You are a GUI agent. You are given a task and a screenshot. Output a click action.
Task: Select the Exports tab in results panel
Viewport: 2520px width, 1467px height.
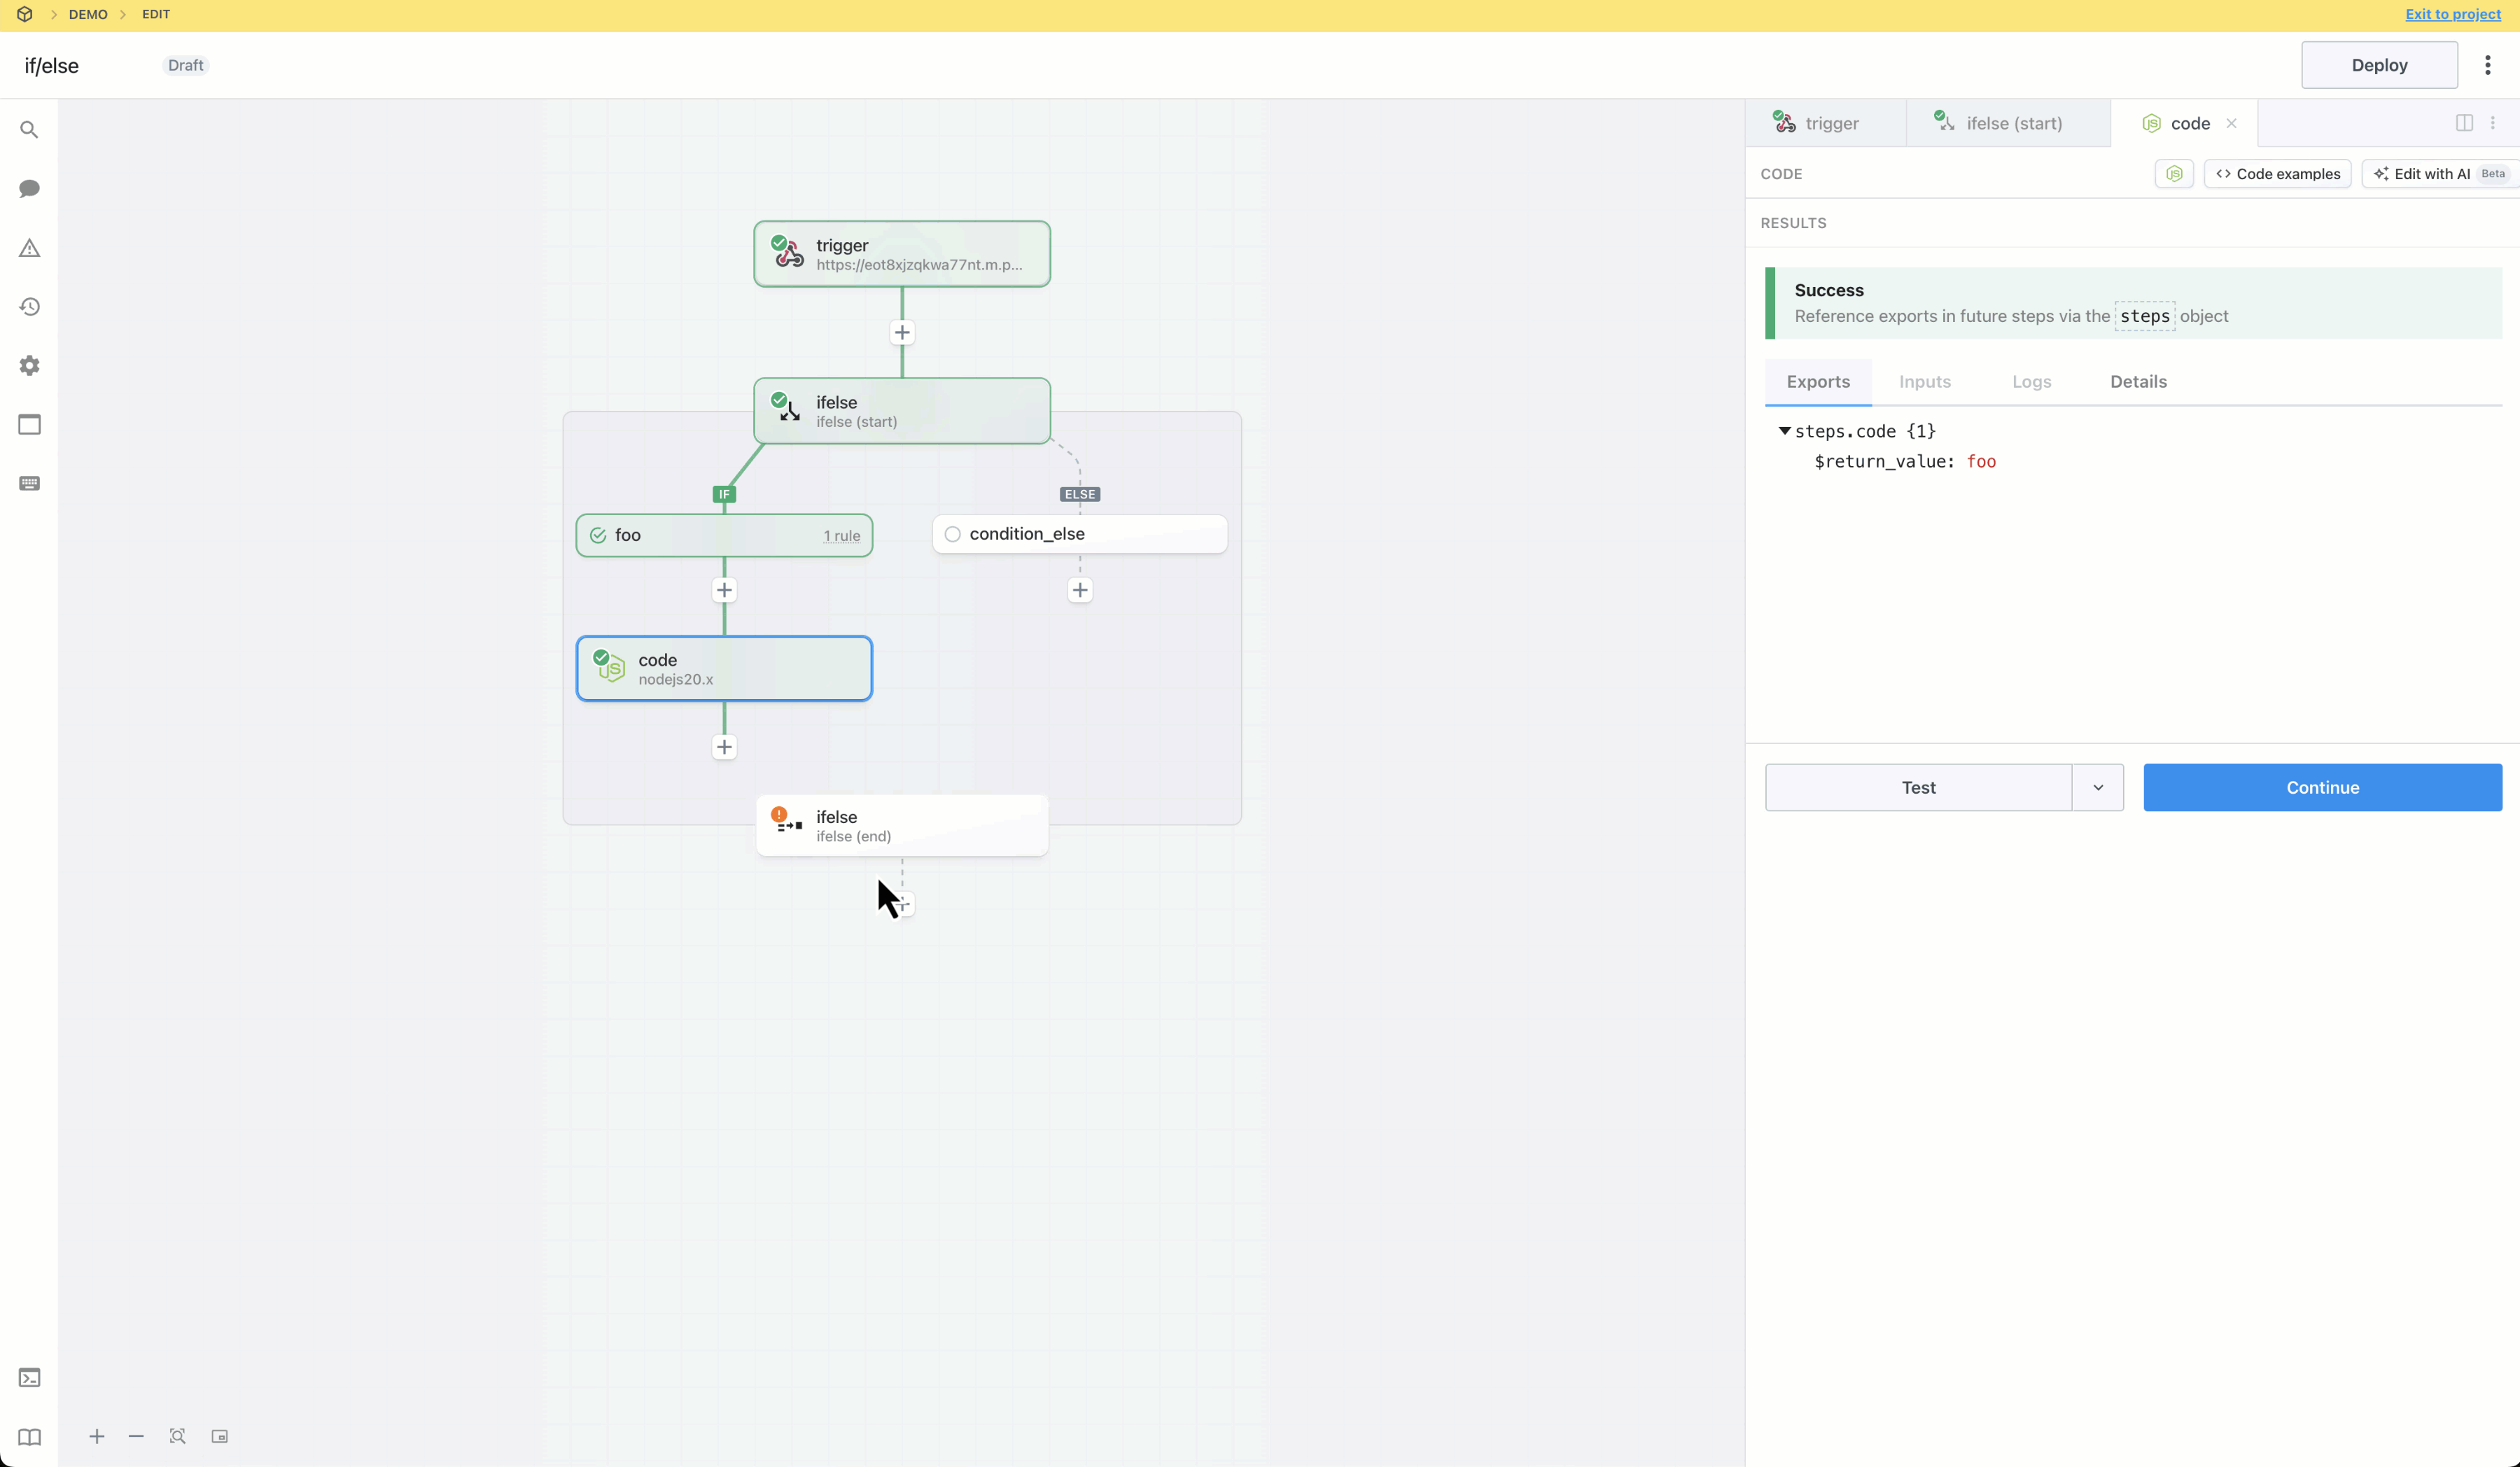(x=1818, y=381)
